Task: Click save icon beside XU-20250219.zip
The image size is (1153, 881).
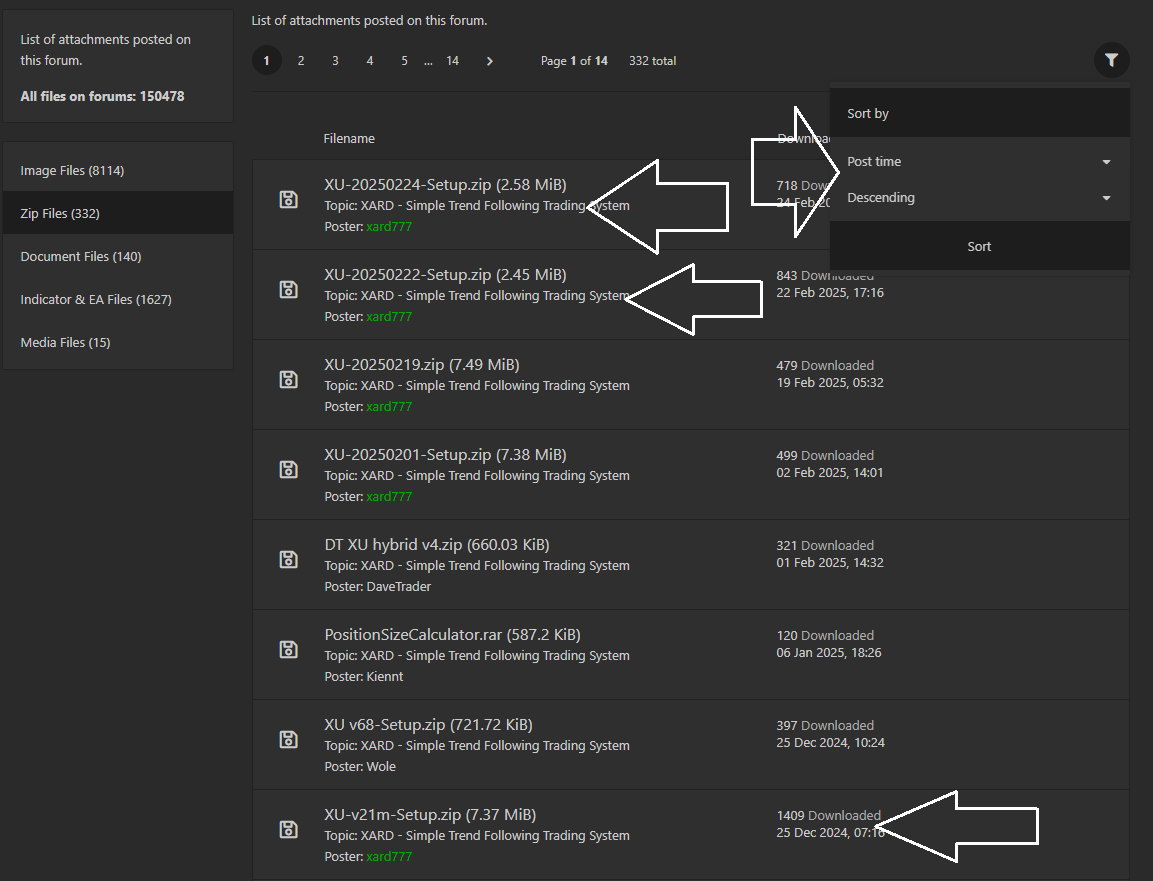Action: [x=288, y=379]
